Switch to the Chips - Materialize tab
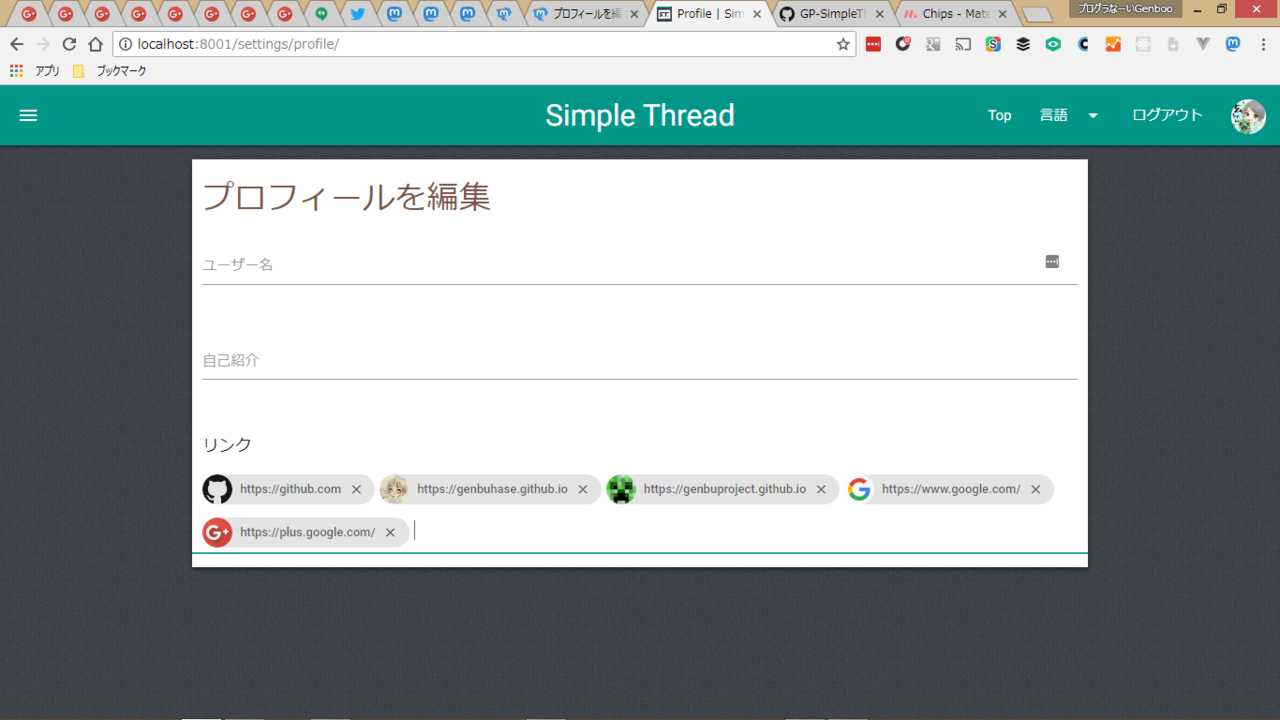The width and height of the screenshot is (1280, 720). (954, 14)
